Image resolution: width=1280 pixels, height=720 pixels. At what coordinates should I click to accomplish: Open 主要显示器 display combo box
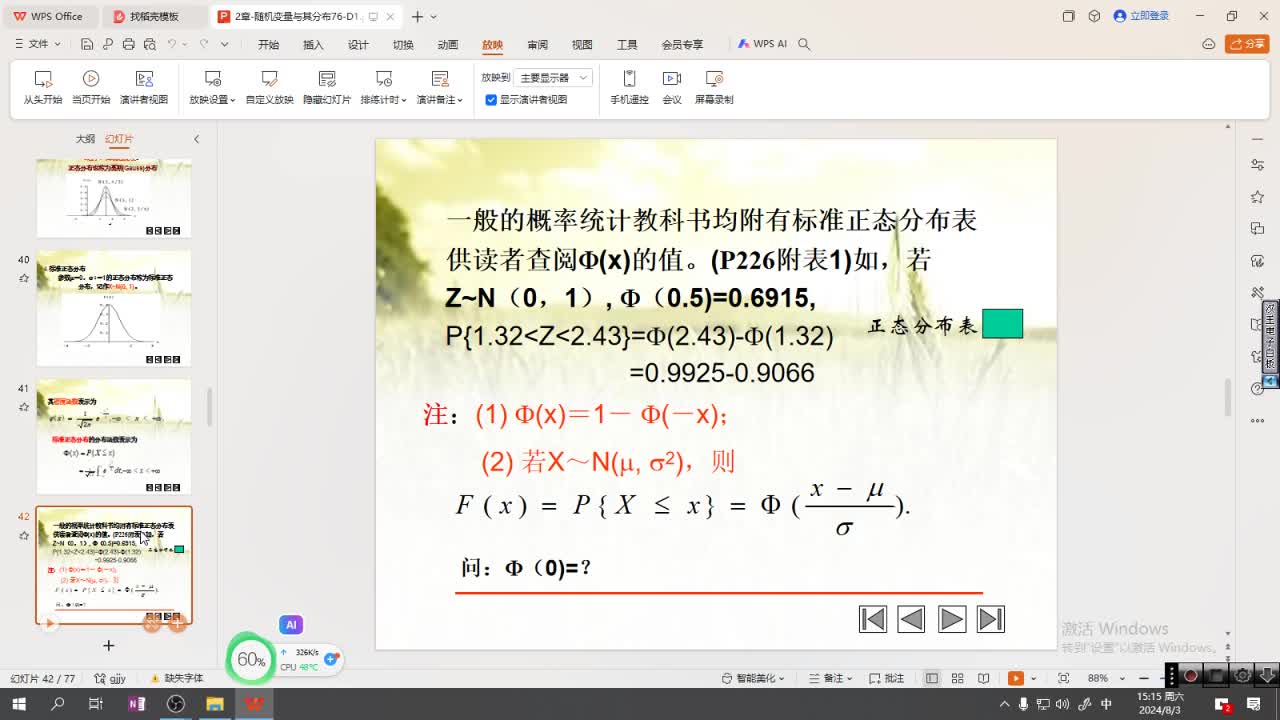pyautogui.click(x=554, y=78)
